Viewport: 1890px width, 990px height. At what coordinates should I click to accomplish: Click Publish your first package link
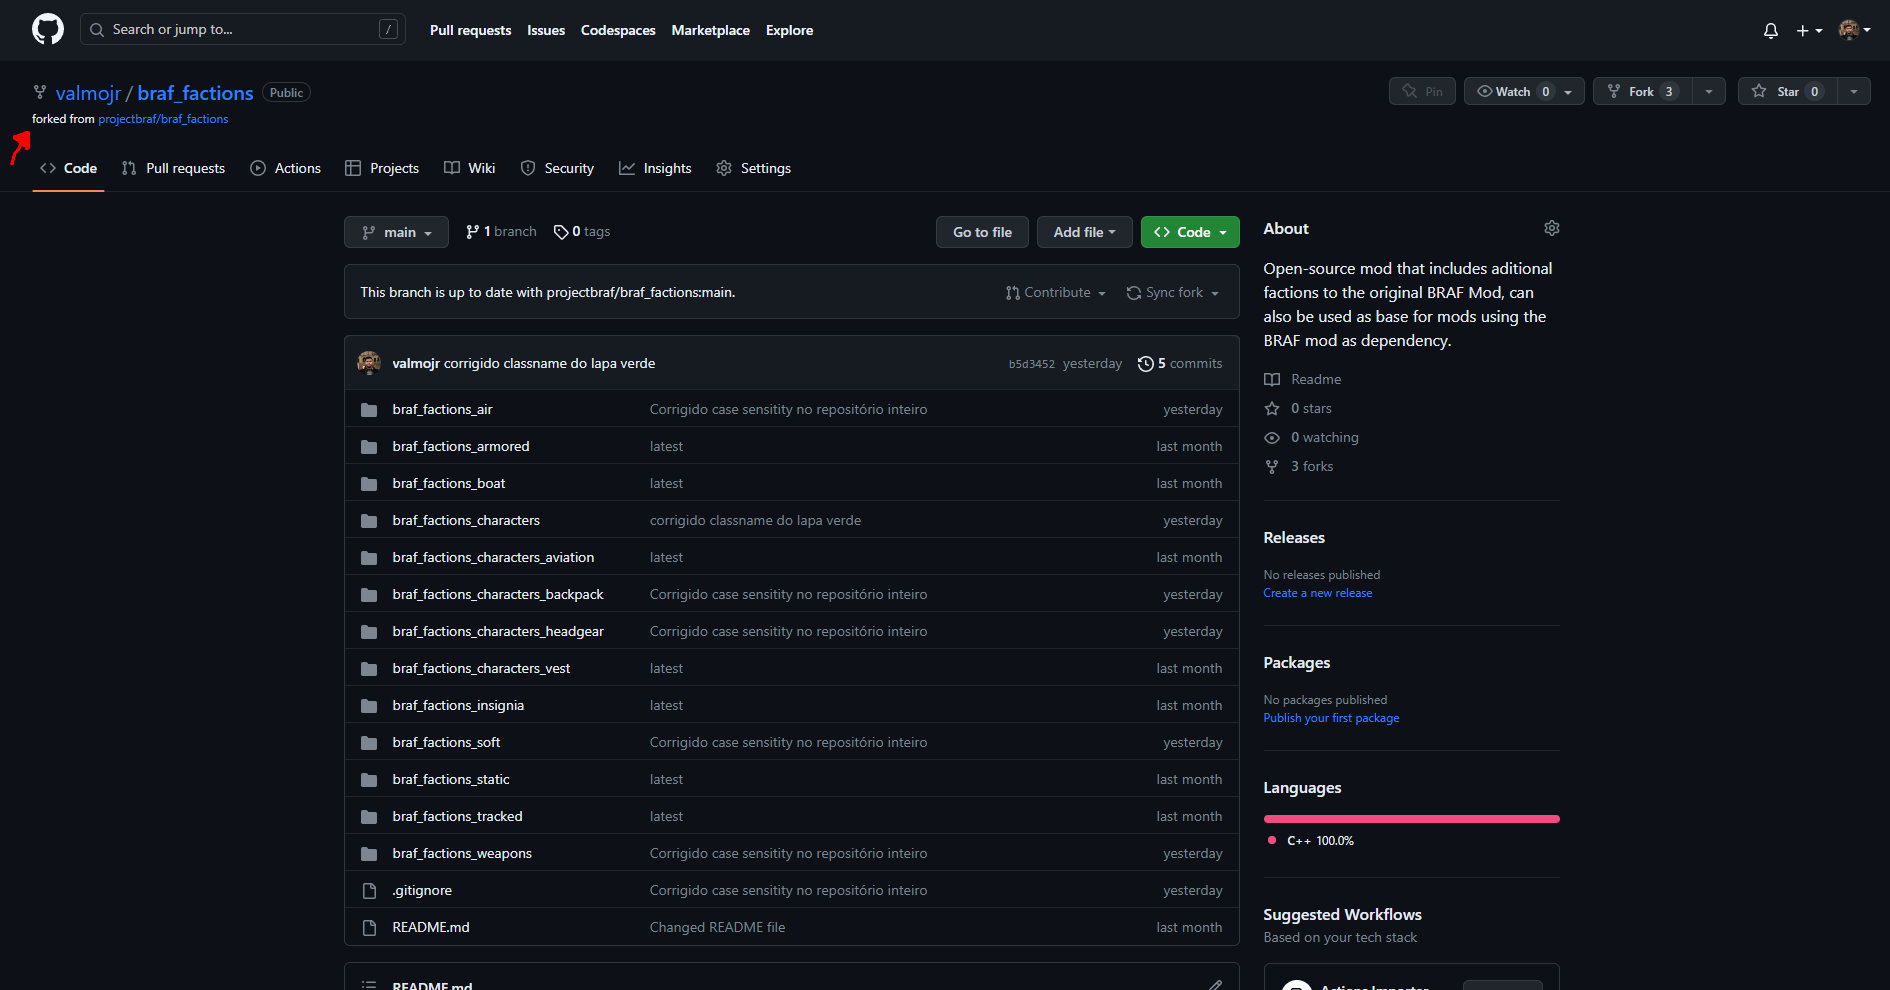(x=1331, y=718)
